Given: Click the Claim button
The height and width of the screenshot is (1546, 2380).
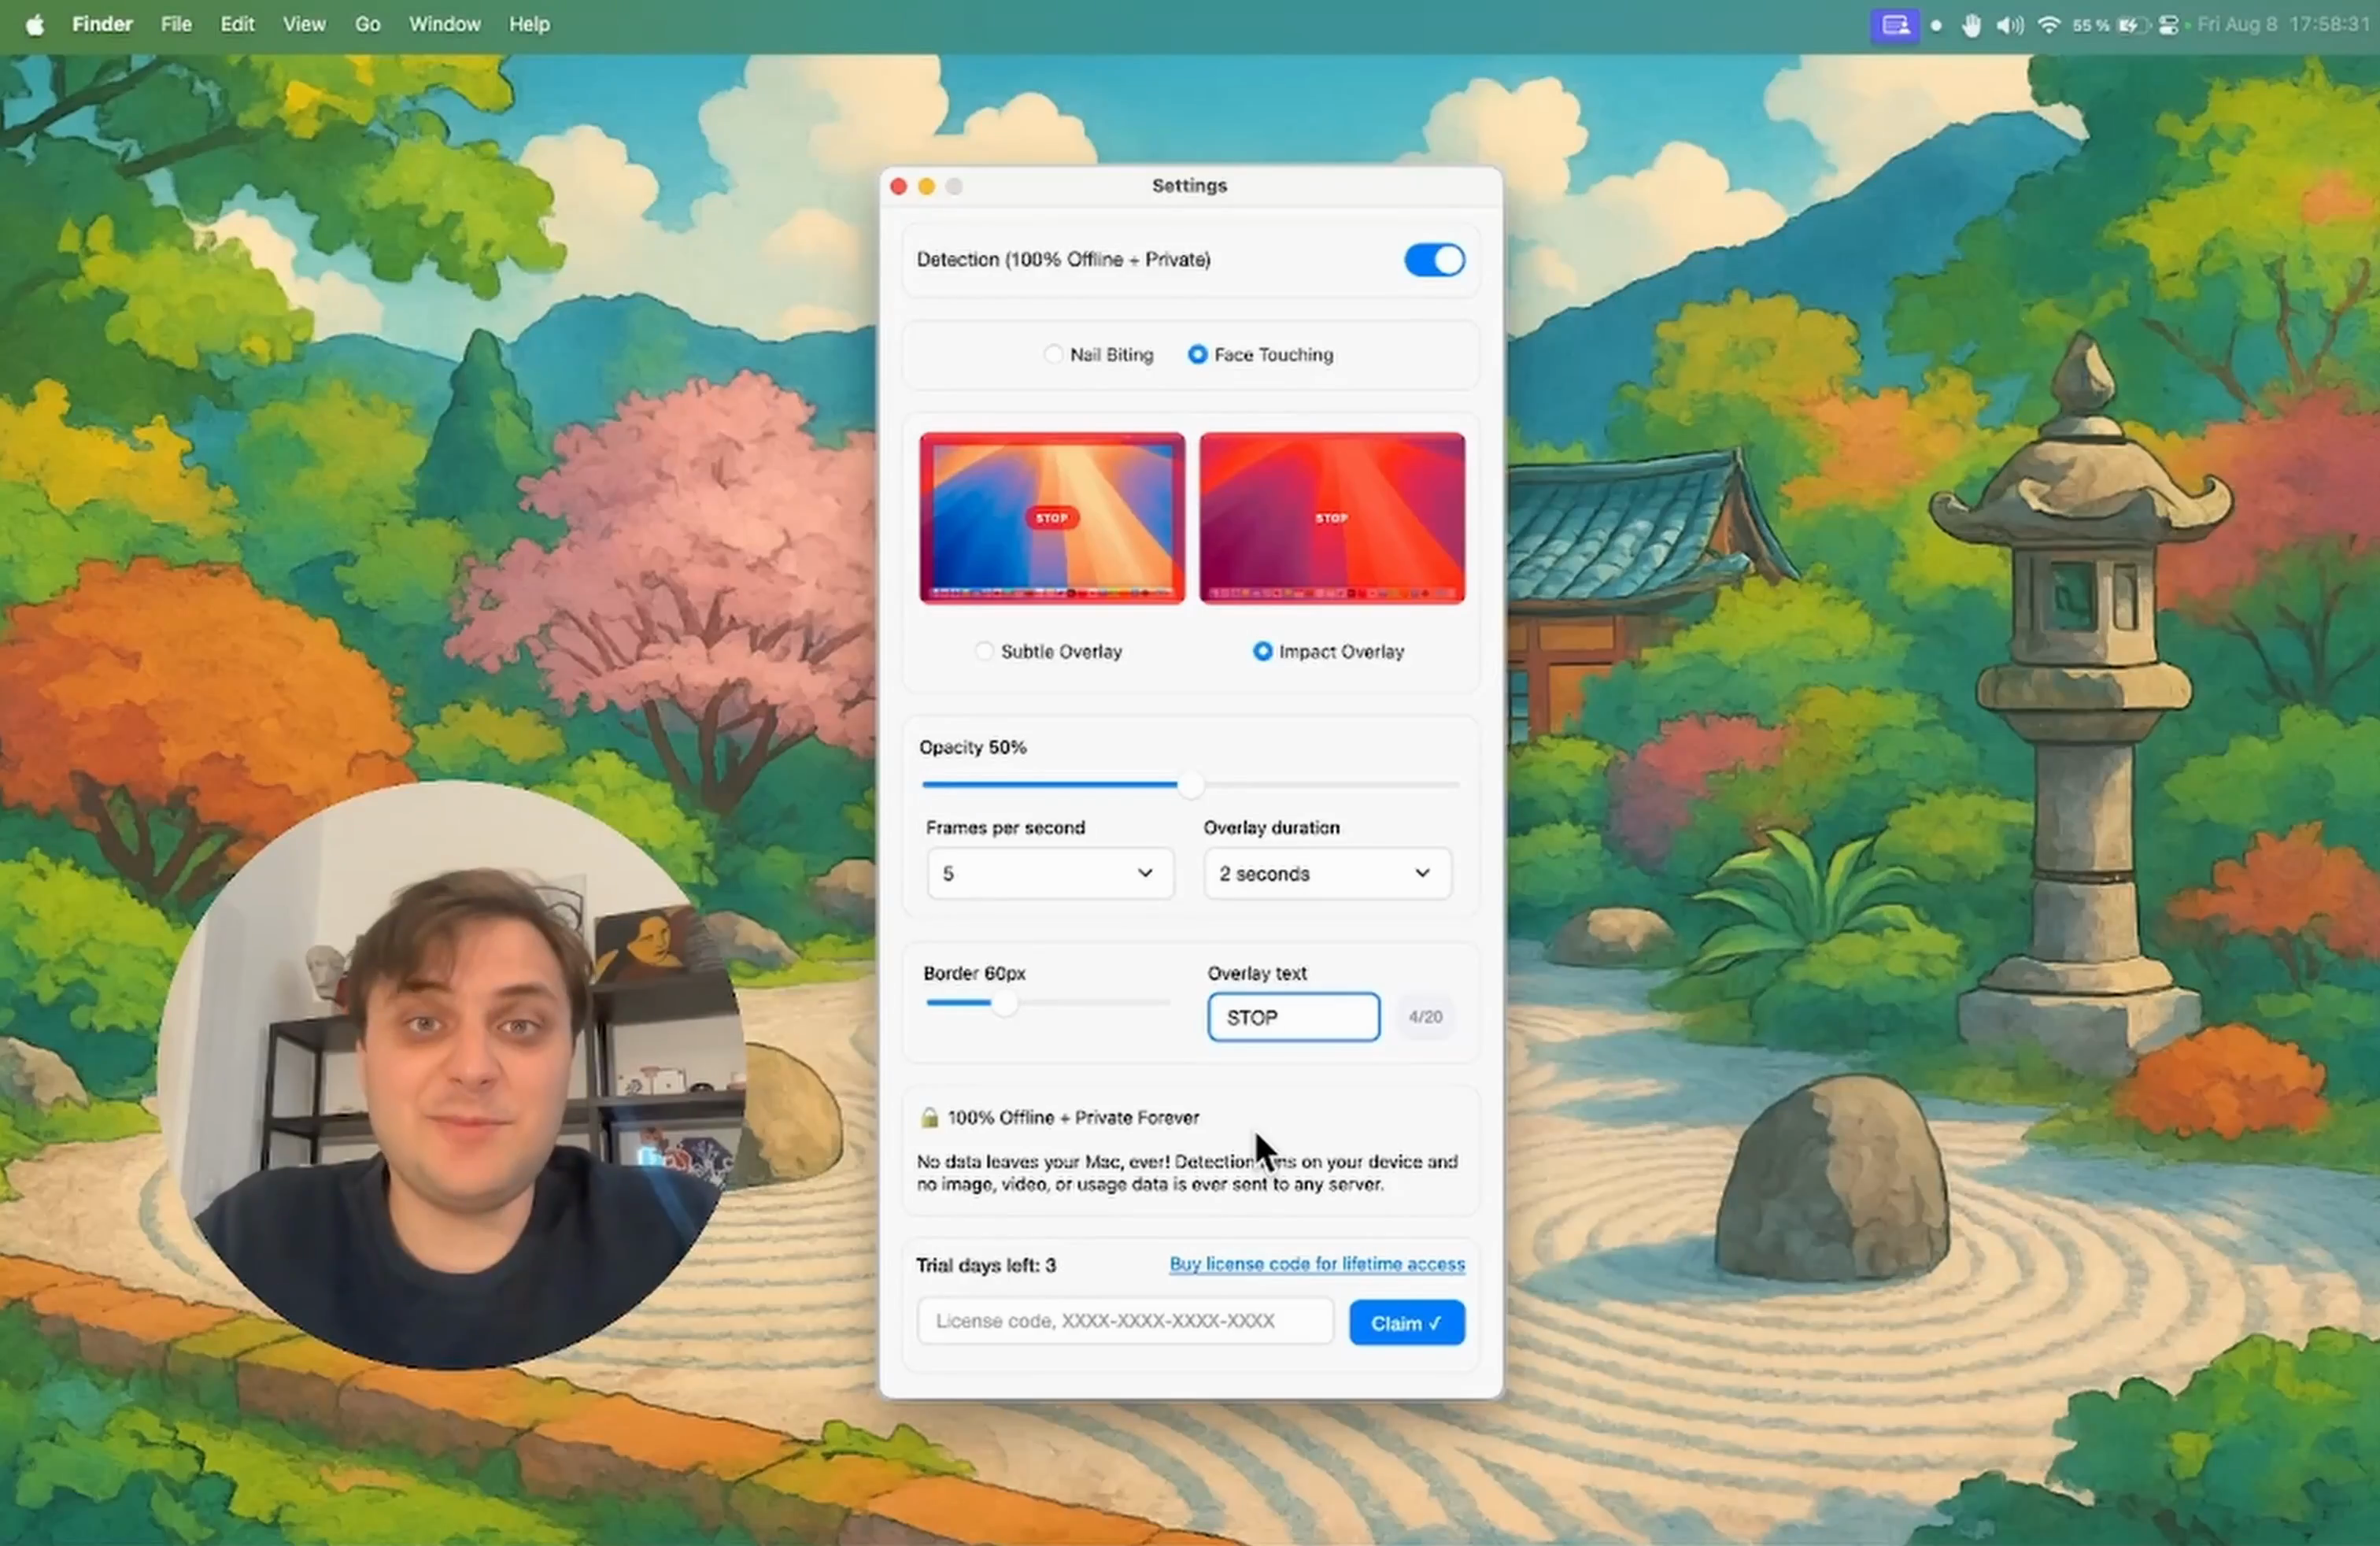Looking at the screenshot, I should tap(1406, 1322).
